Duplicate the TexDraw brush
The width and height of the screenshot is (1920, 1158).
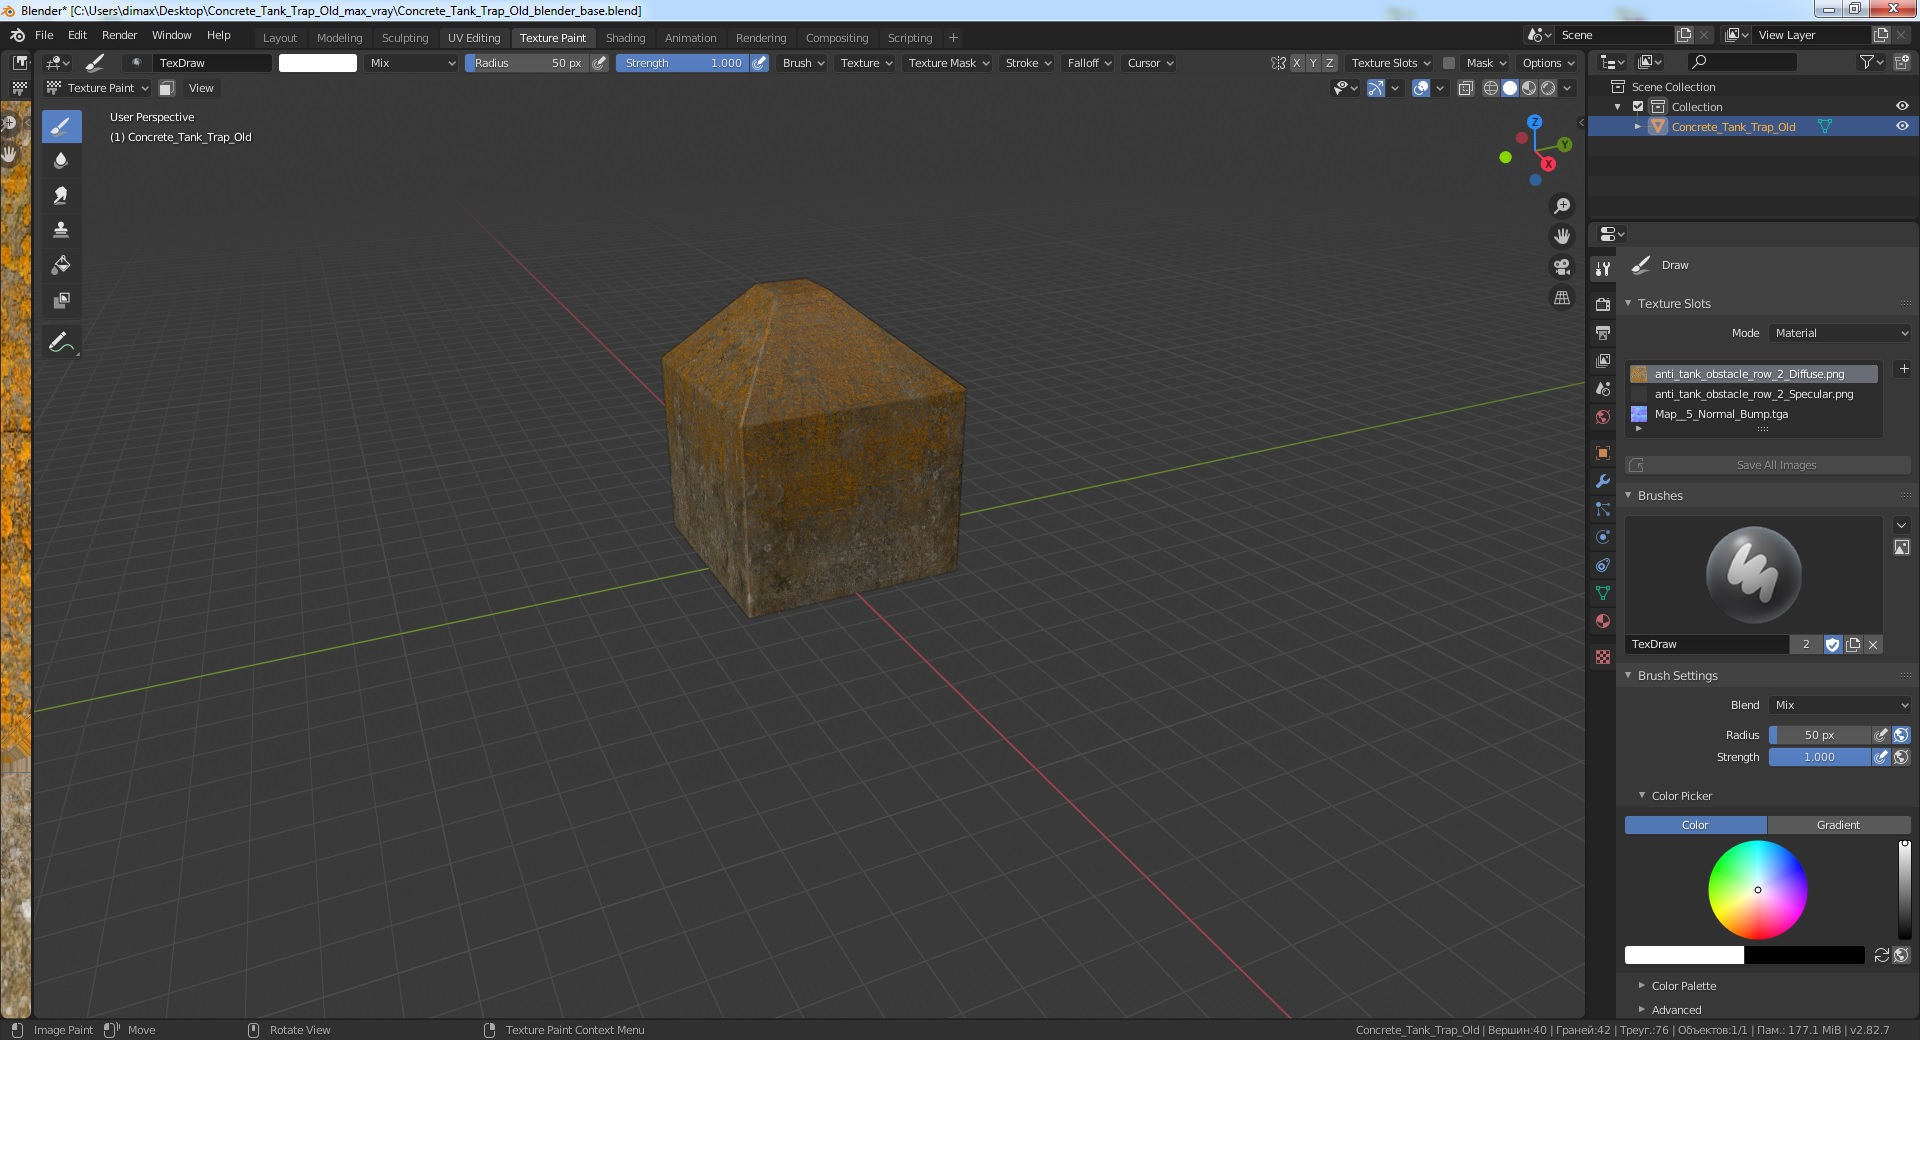coord(1853,645)
